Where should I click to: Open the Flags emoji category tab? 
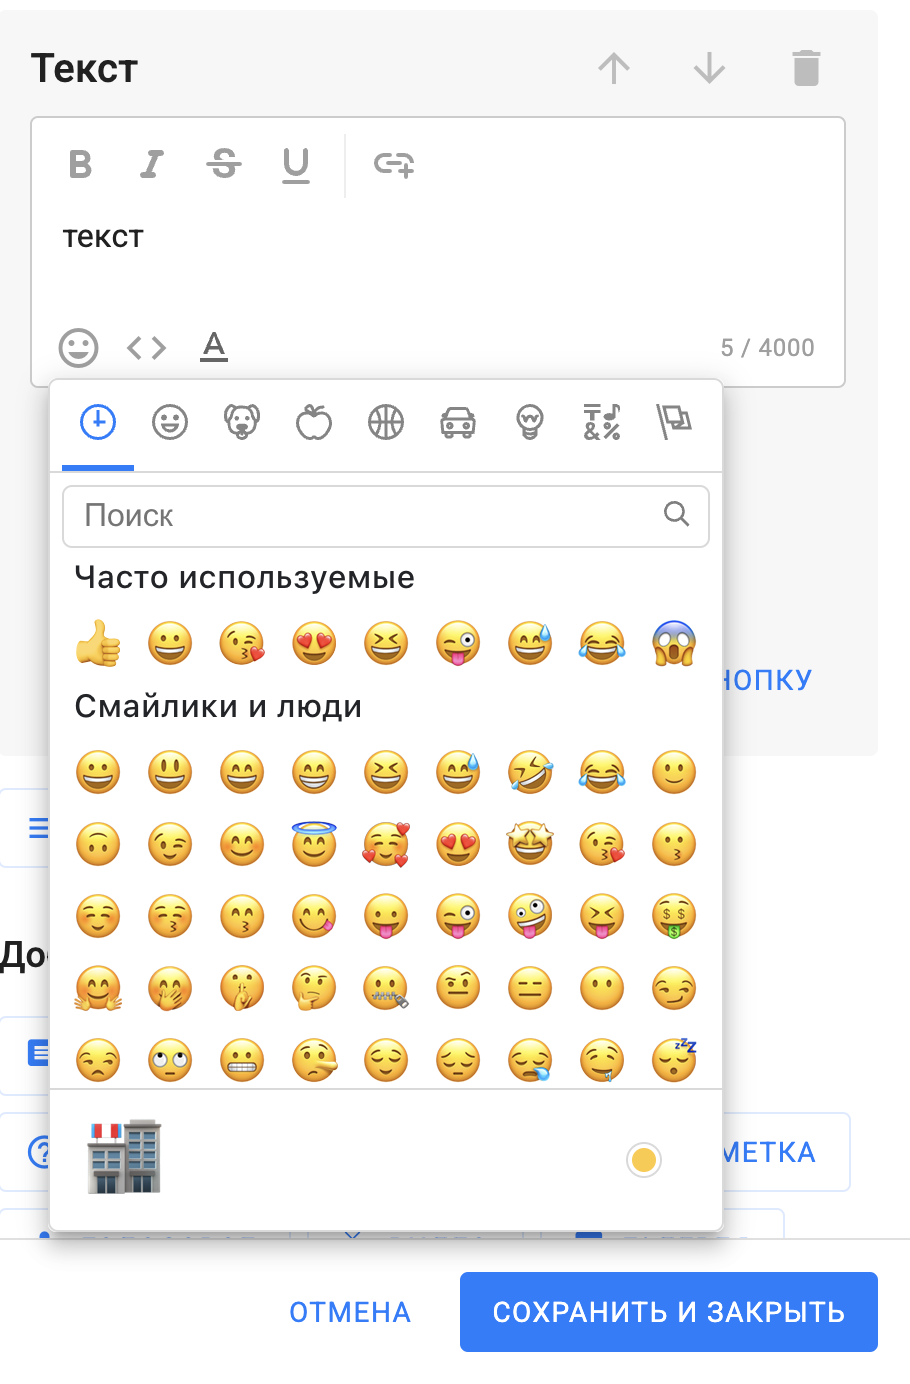674,422
